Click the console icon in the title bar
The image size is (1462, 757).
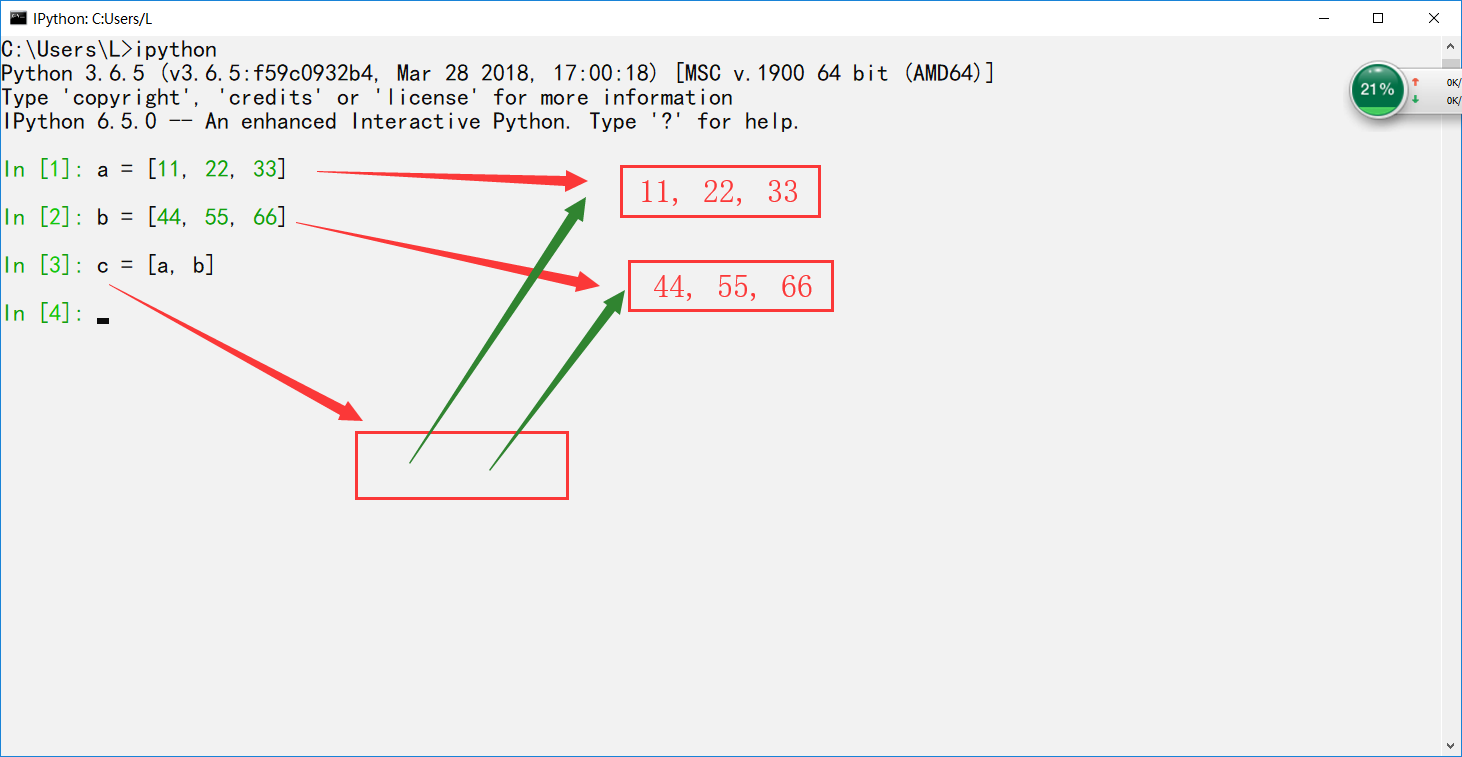tap(18, 18)
